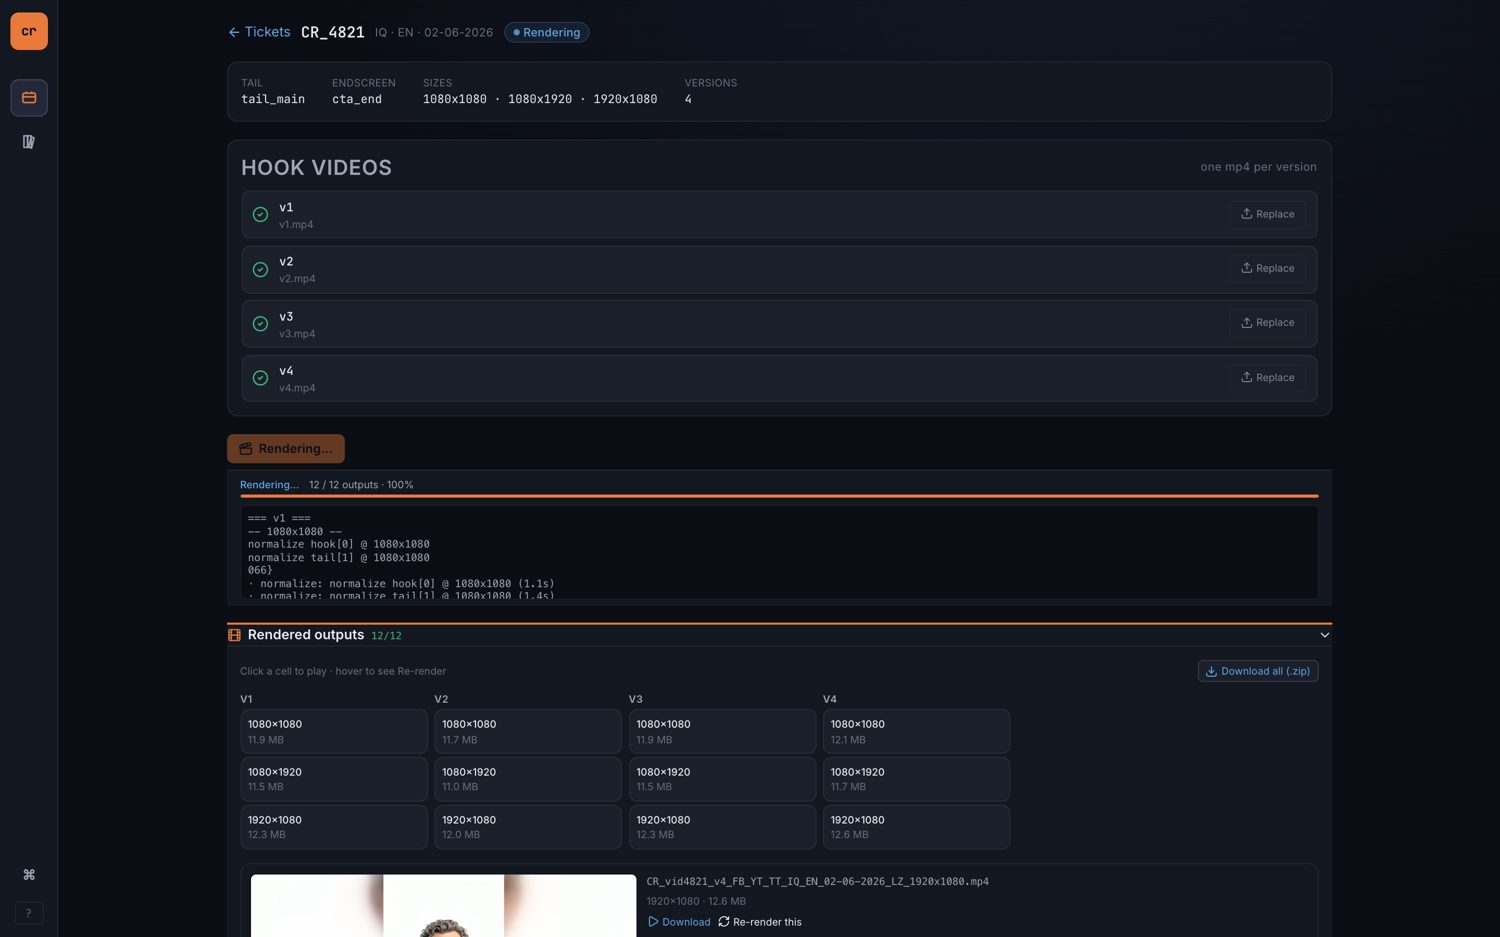Replace the v2 hook video
The height and width of the screenshot is (937, 1500).
coord(1267,268)
